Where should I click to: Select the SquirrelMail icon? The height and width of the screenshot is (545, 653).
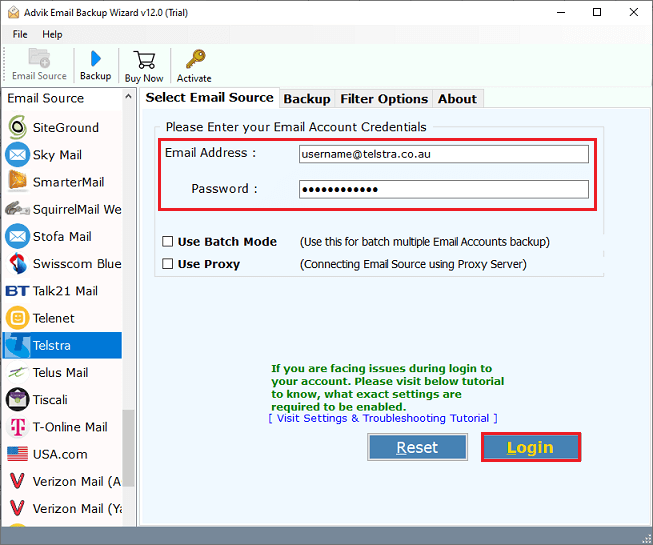coord(17,209)
